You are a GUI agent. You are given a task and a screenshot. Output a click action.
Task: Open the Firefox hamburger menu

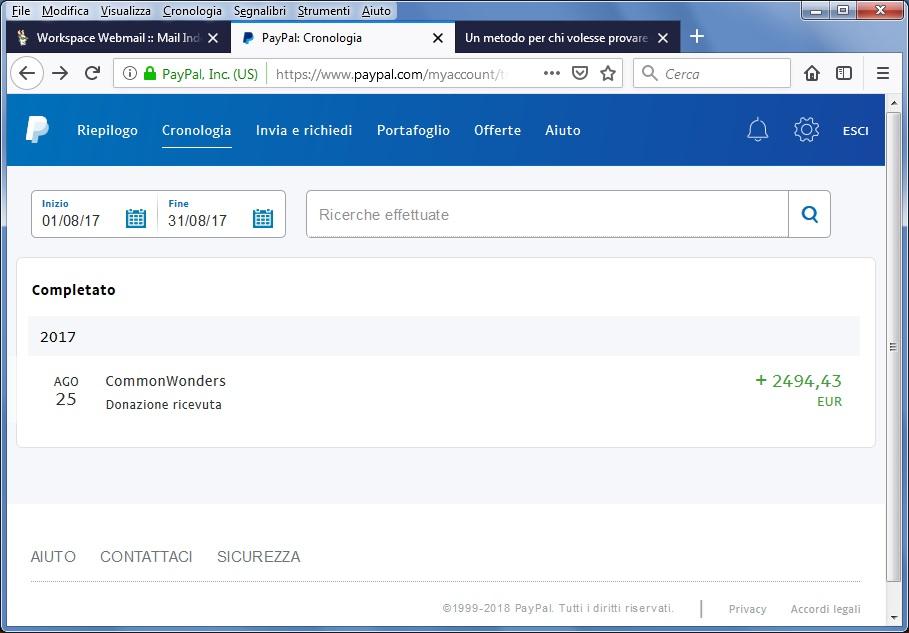[x=882, y=73]
